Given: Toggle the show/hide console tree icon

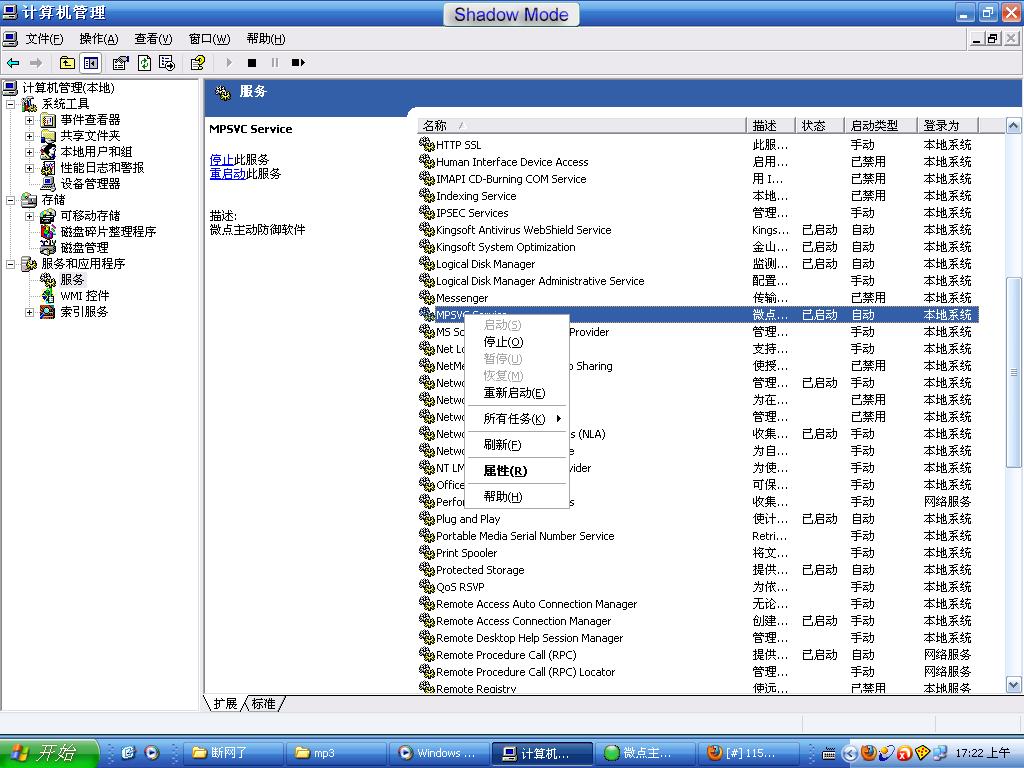Looking at the screenshot, I should [90, 63].
